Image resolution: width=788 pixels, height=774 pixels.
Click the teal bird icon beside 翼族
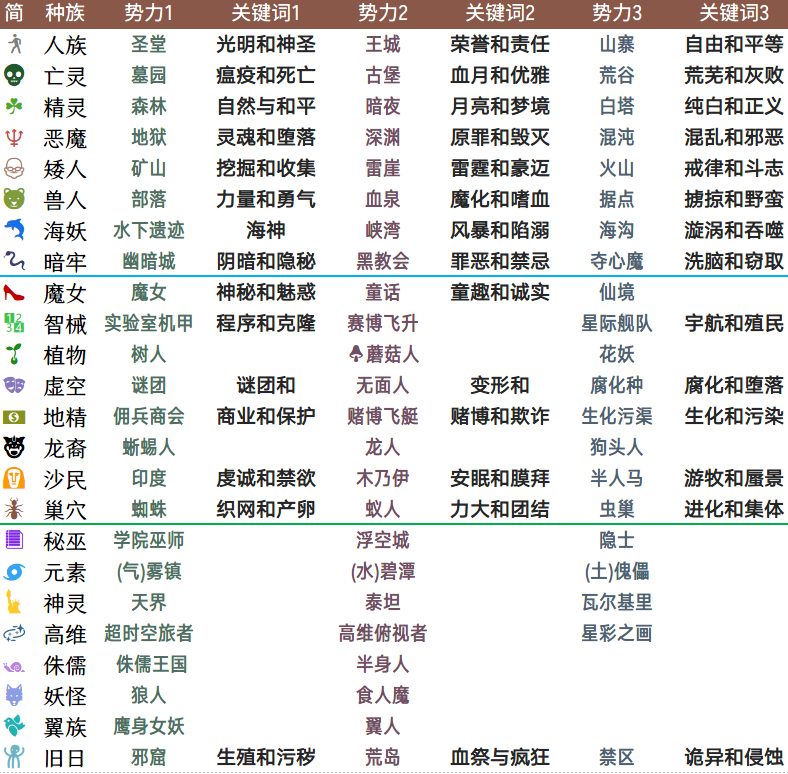pyautogui.click(x=14, y=726)
